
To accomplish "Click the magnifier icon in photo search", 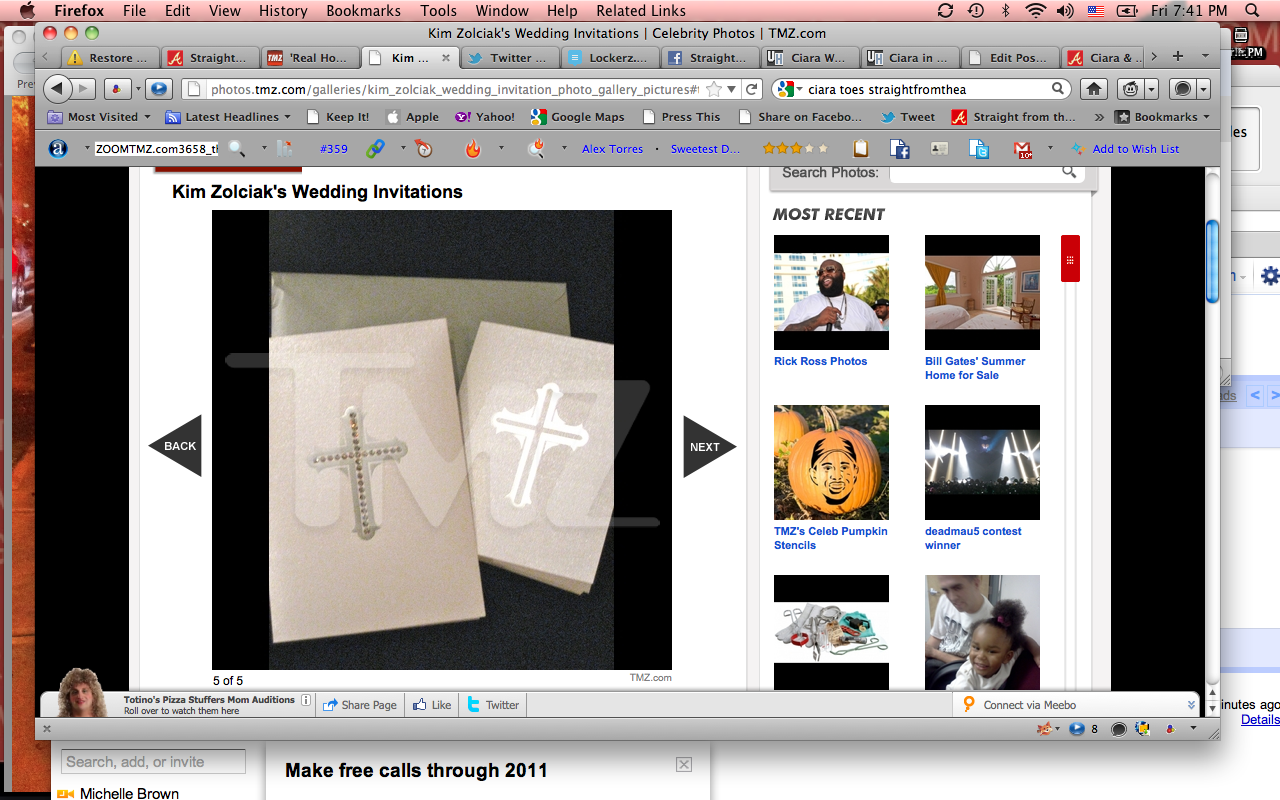I will [x=1069, y=172].
